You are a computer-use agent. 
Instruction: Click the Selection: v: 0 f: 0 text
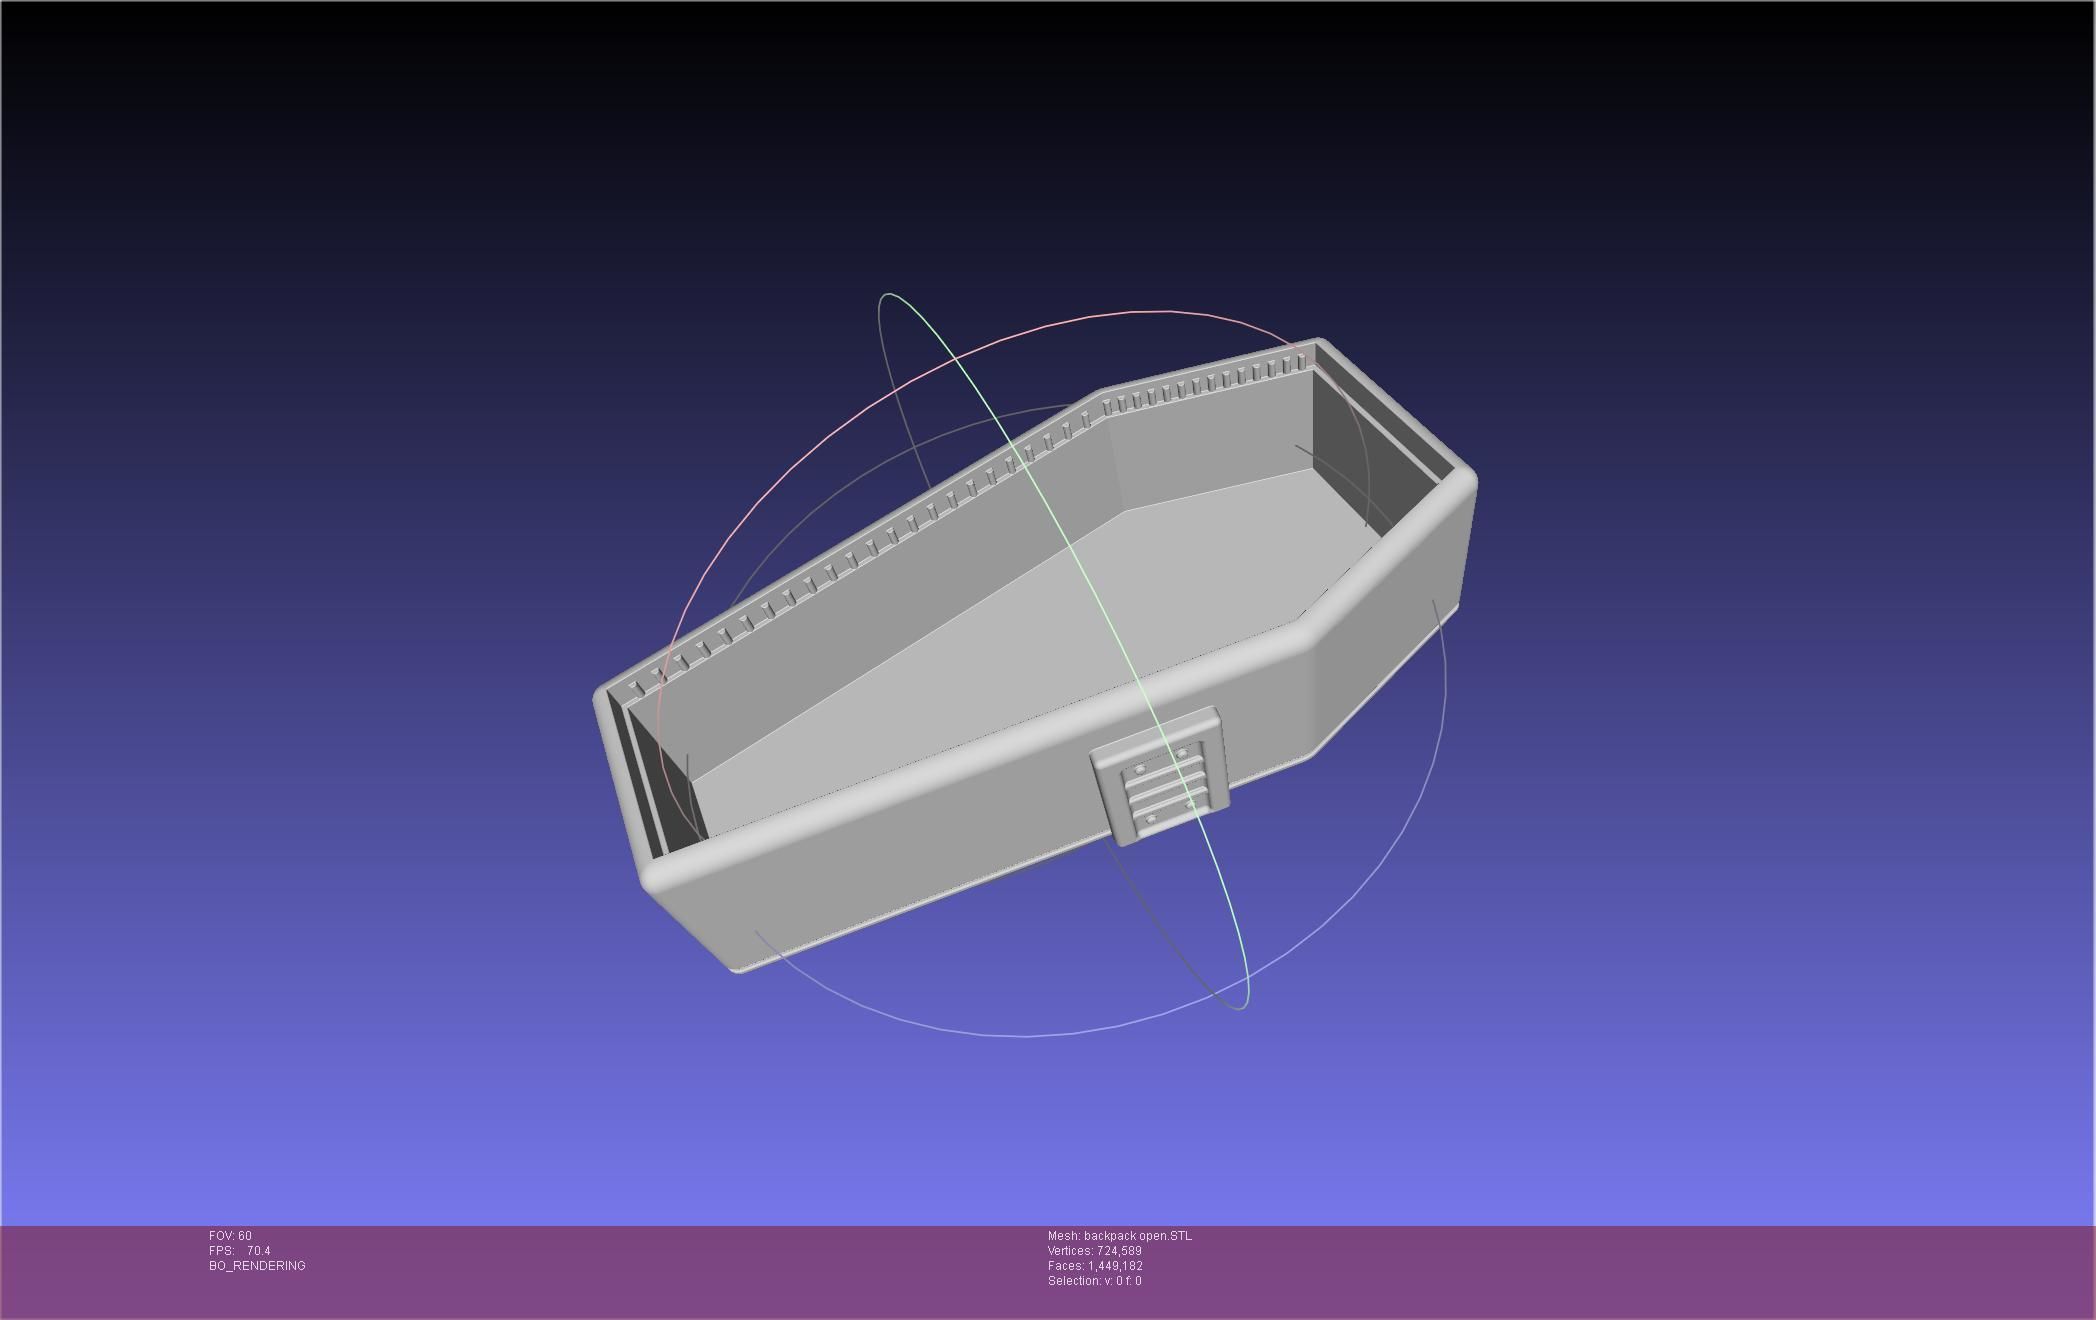pyautogui.click(x=1095, y=1281)
